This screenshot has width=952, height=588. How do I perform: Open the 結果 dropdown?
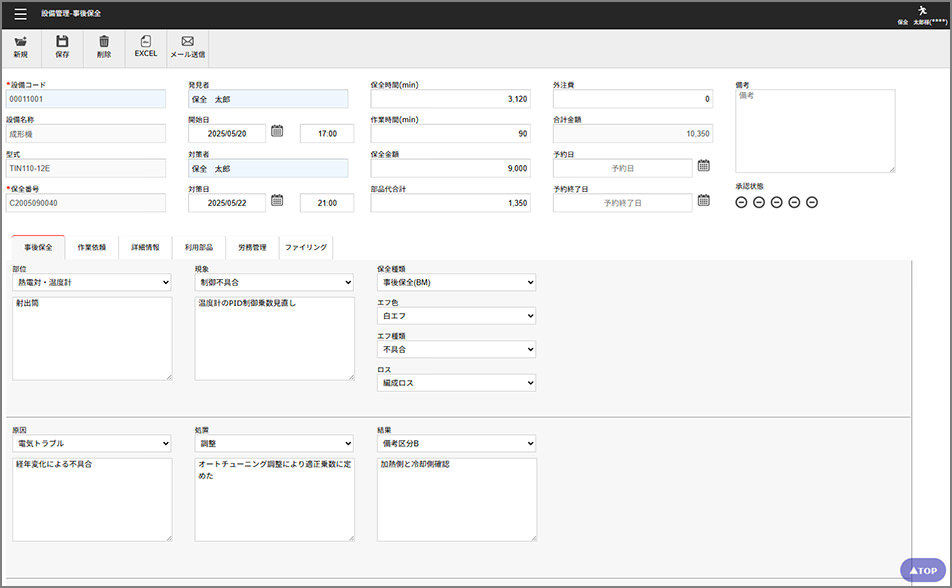point(457,443)
